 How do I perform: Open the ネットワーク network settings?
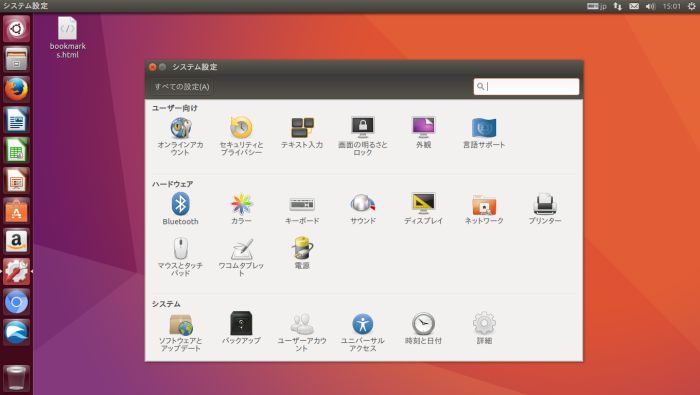[x=484, y=209]
